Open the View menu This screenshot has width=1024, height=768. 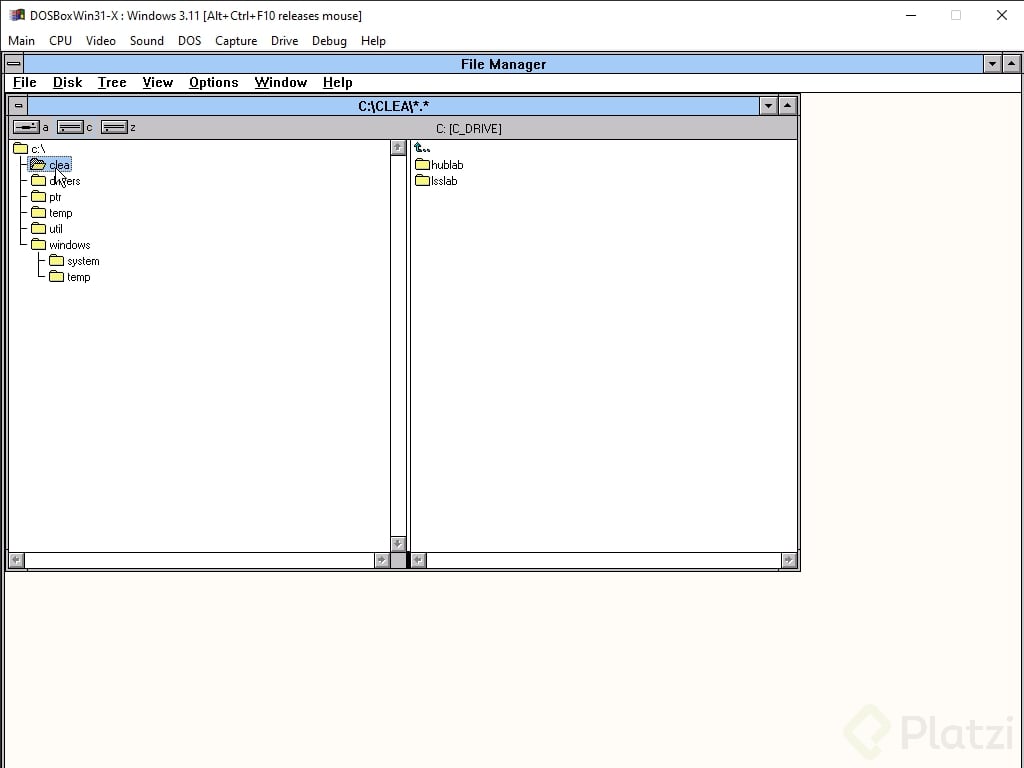[x=157, y=82]
